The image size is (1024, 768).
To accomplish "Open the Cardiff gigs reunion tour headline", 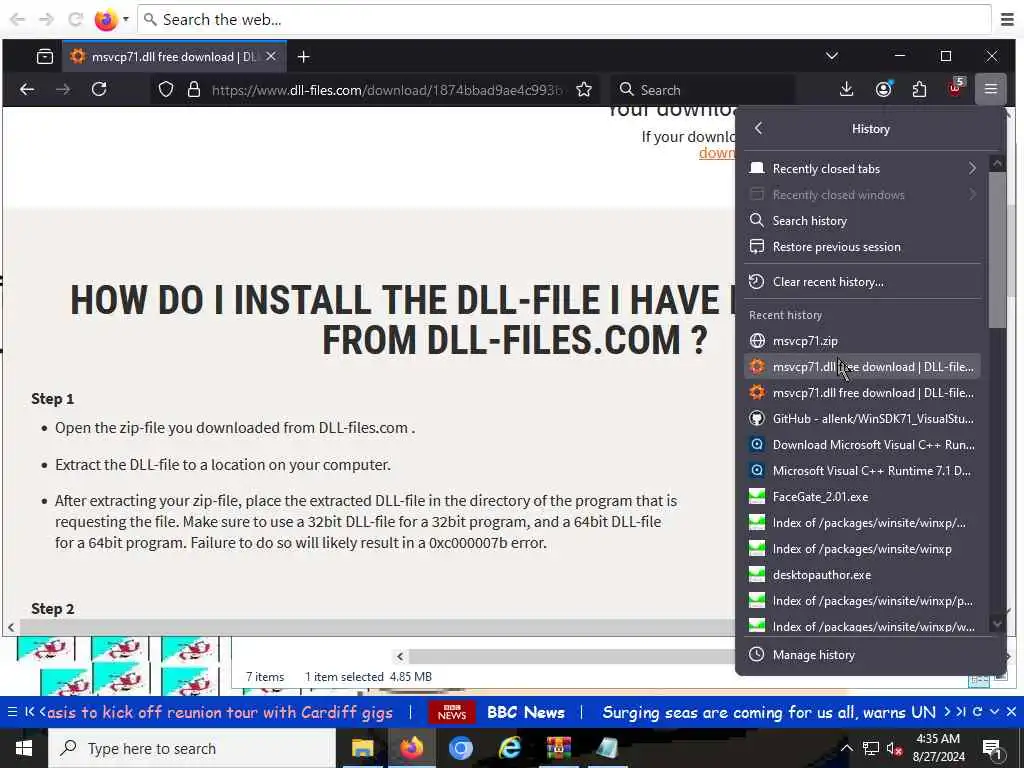I will pos(220,712).
